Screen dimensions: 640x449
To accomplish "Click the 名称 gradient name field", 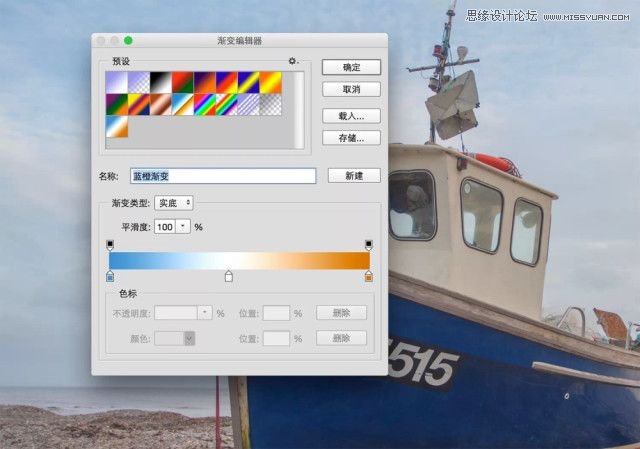I will pyautogui.click(x=223, y=176).
